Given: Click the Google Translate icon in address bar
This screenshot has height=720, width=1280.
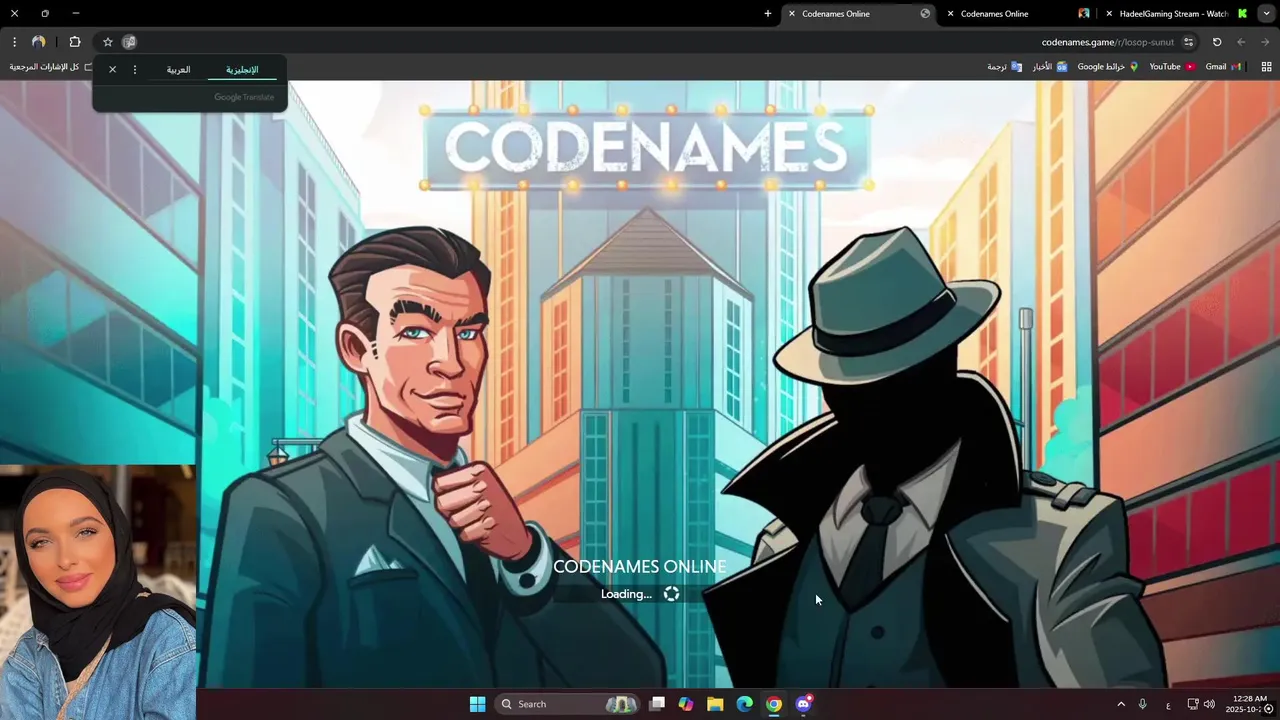Looking at the screenshot, I should tap(129, 42).
